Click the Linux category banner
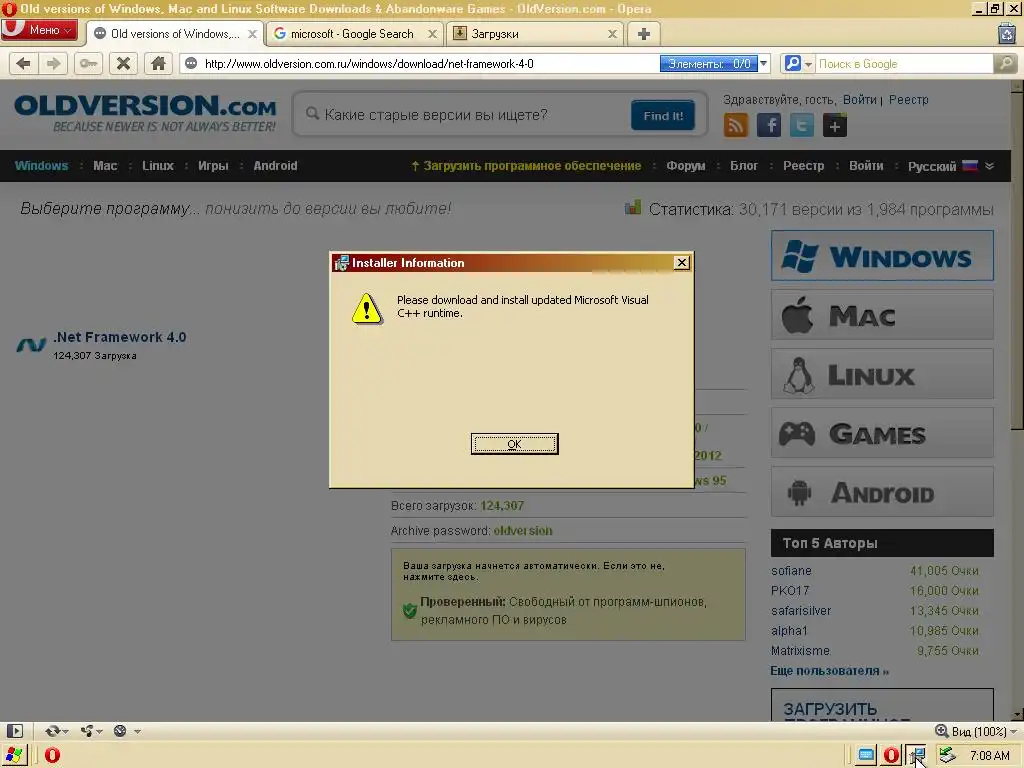 pyautogui.click(x=882, y=374)
